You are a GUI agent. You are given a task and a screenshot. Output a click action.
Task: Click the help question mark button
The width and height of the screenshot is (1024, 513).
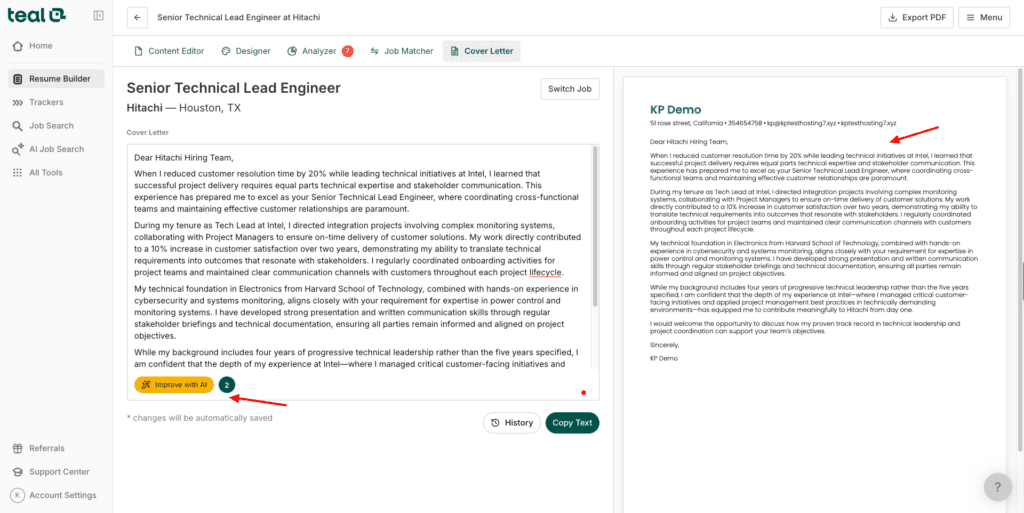(998, 488)
